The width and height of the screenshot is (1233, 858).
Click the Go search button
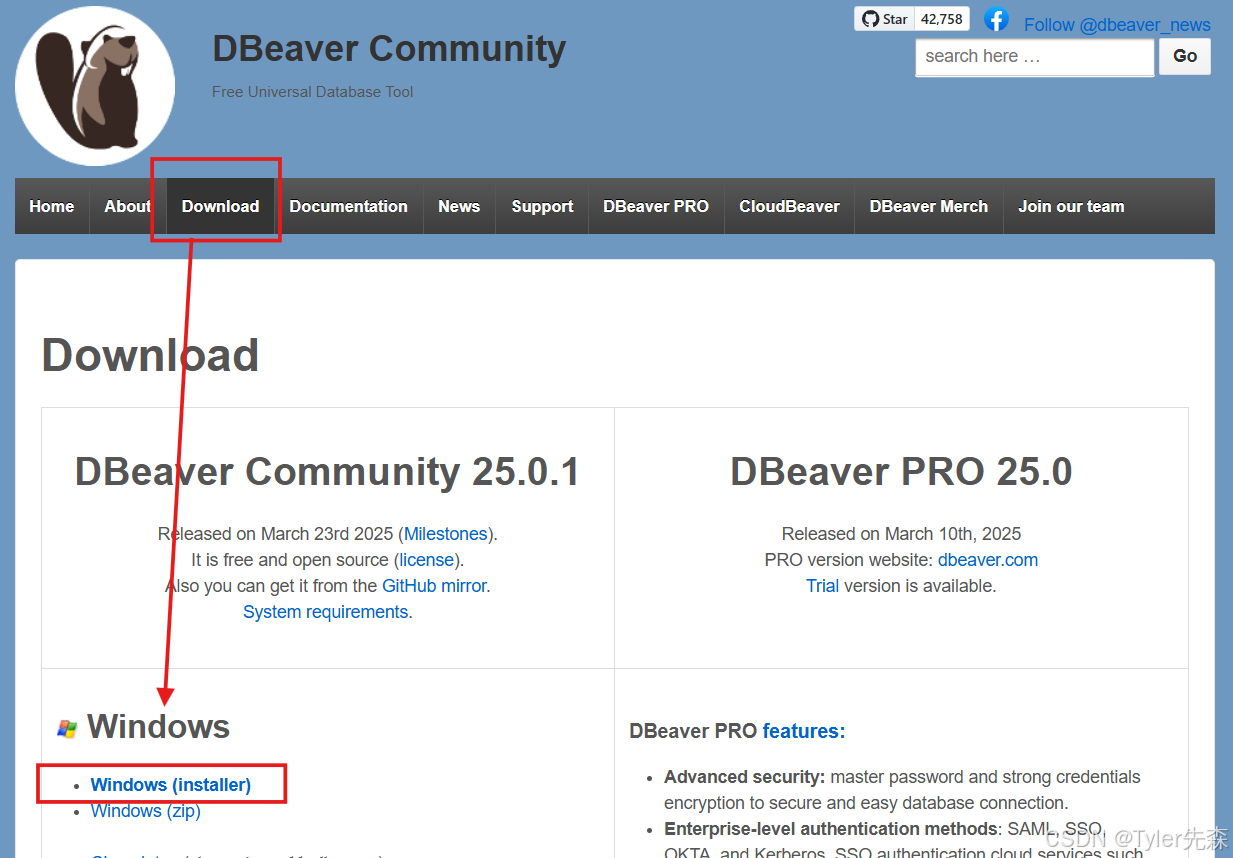[1185, 57]
